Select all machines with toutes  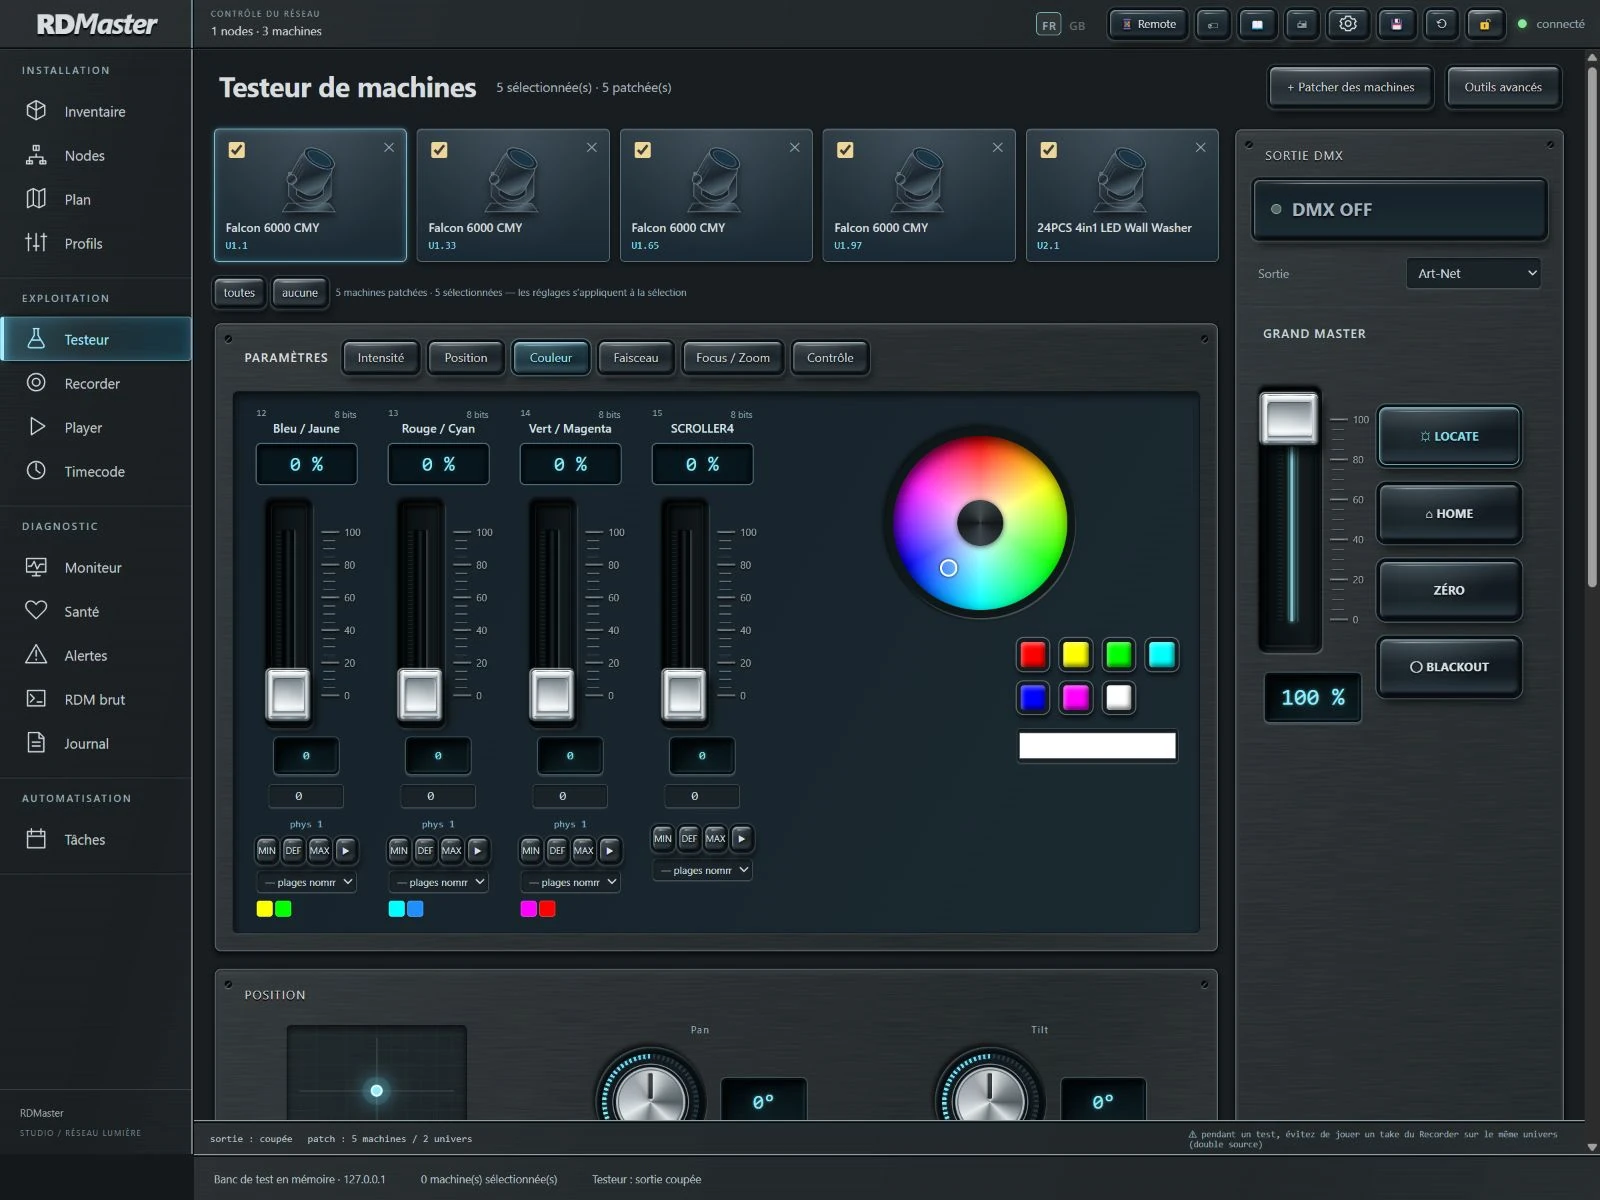pyautogui.click(x=239, y=293)
